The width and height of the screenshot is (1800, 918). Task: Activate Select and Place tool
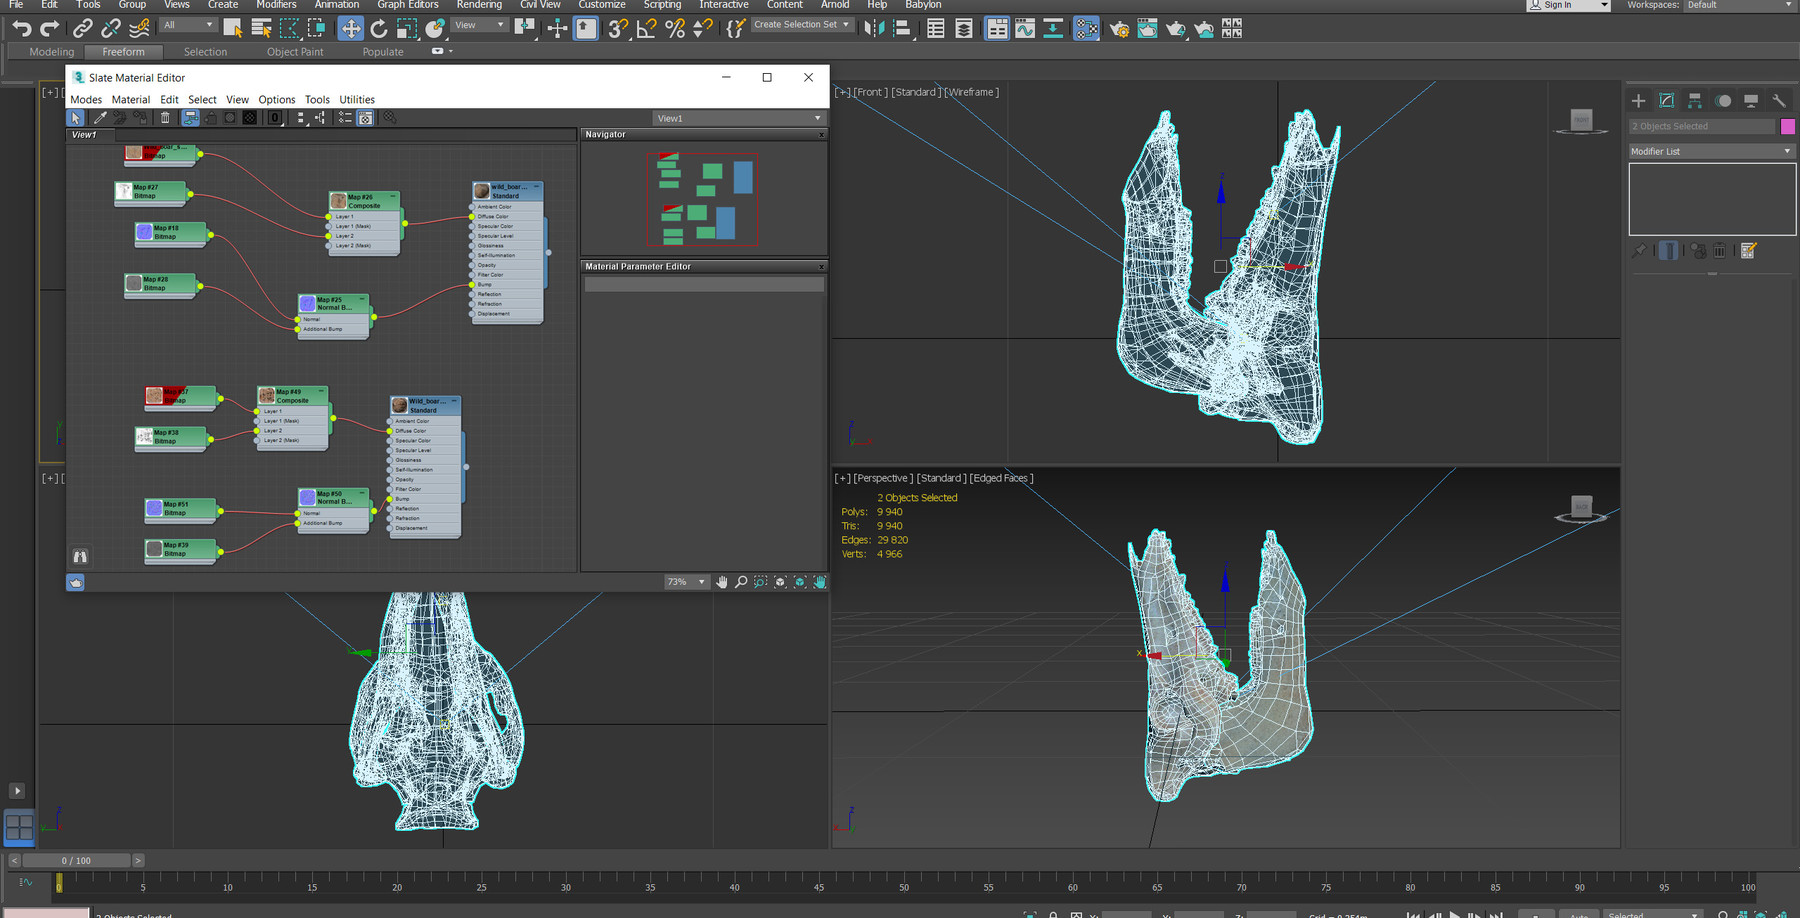tap(435, 29)
